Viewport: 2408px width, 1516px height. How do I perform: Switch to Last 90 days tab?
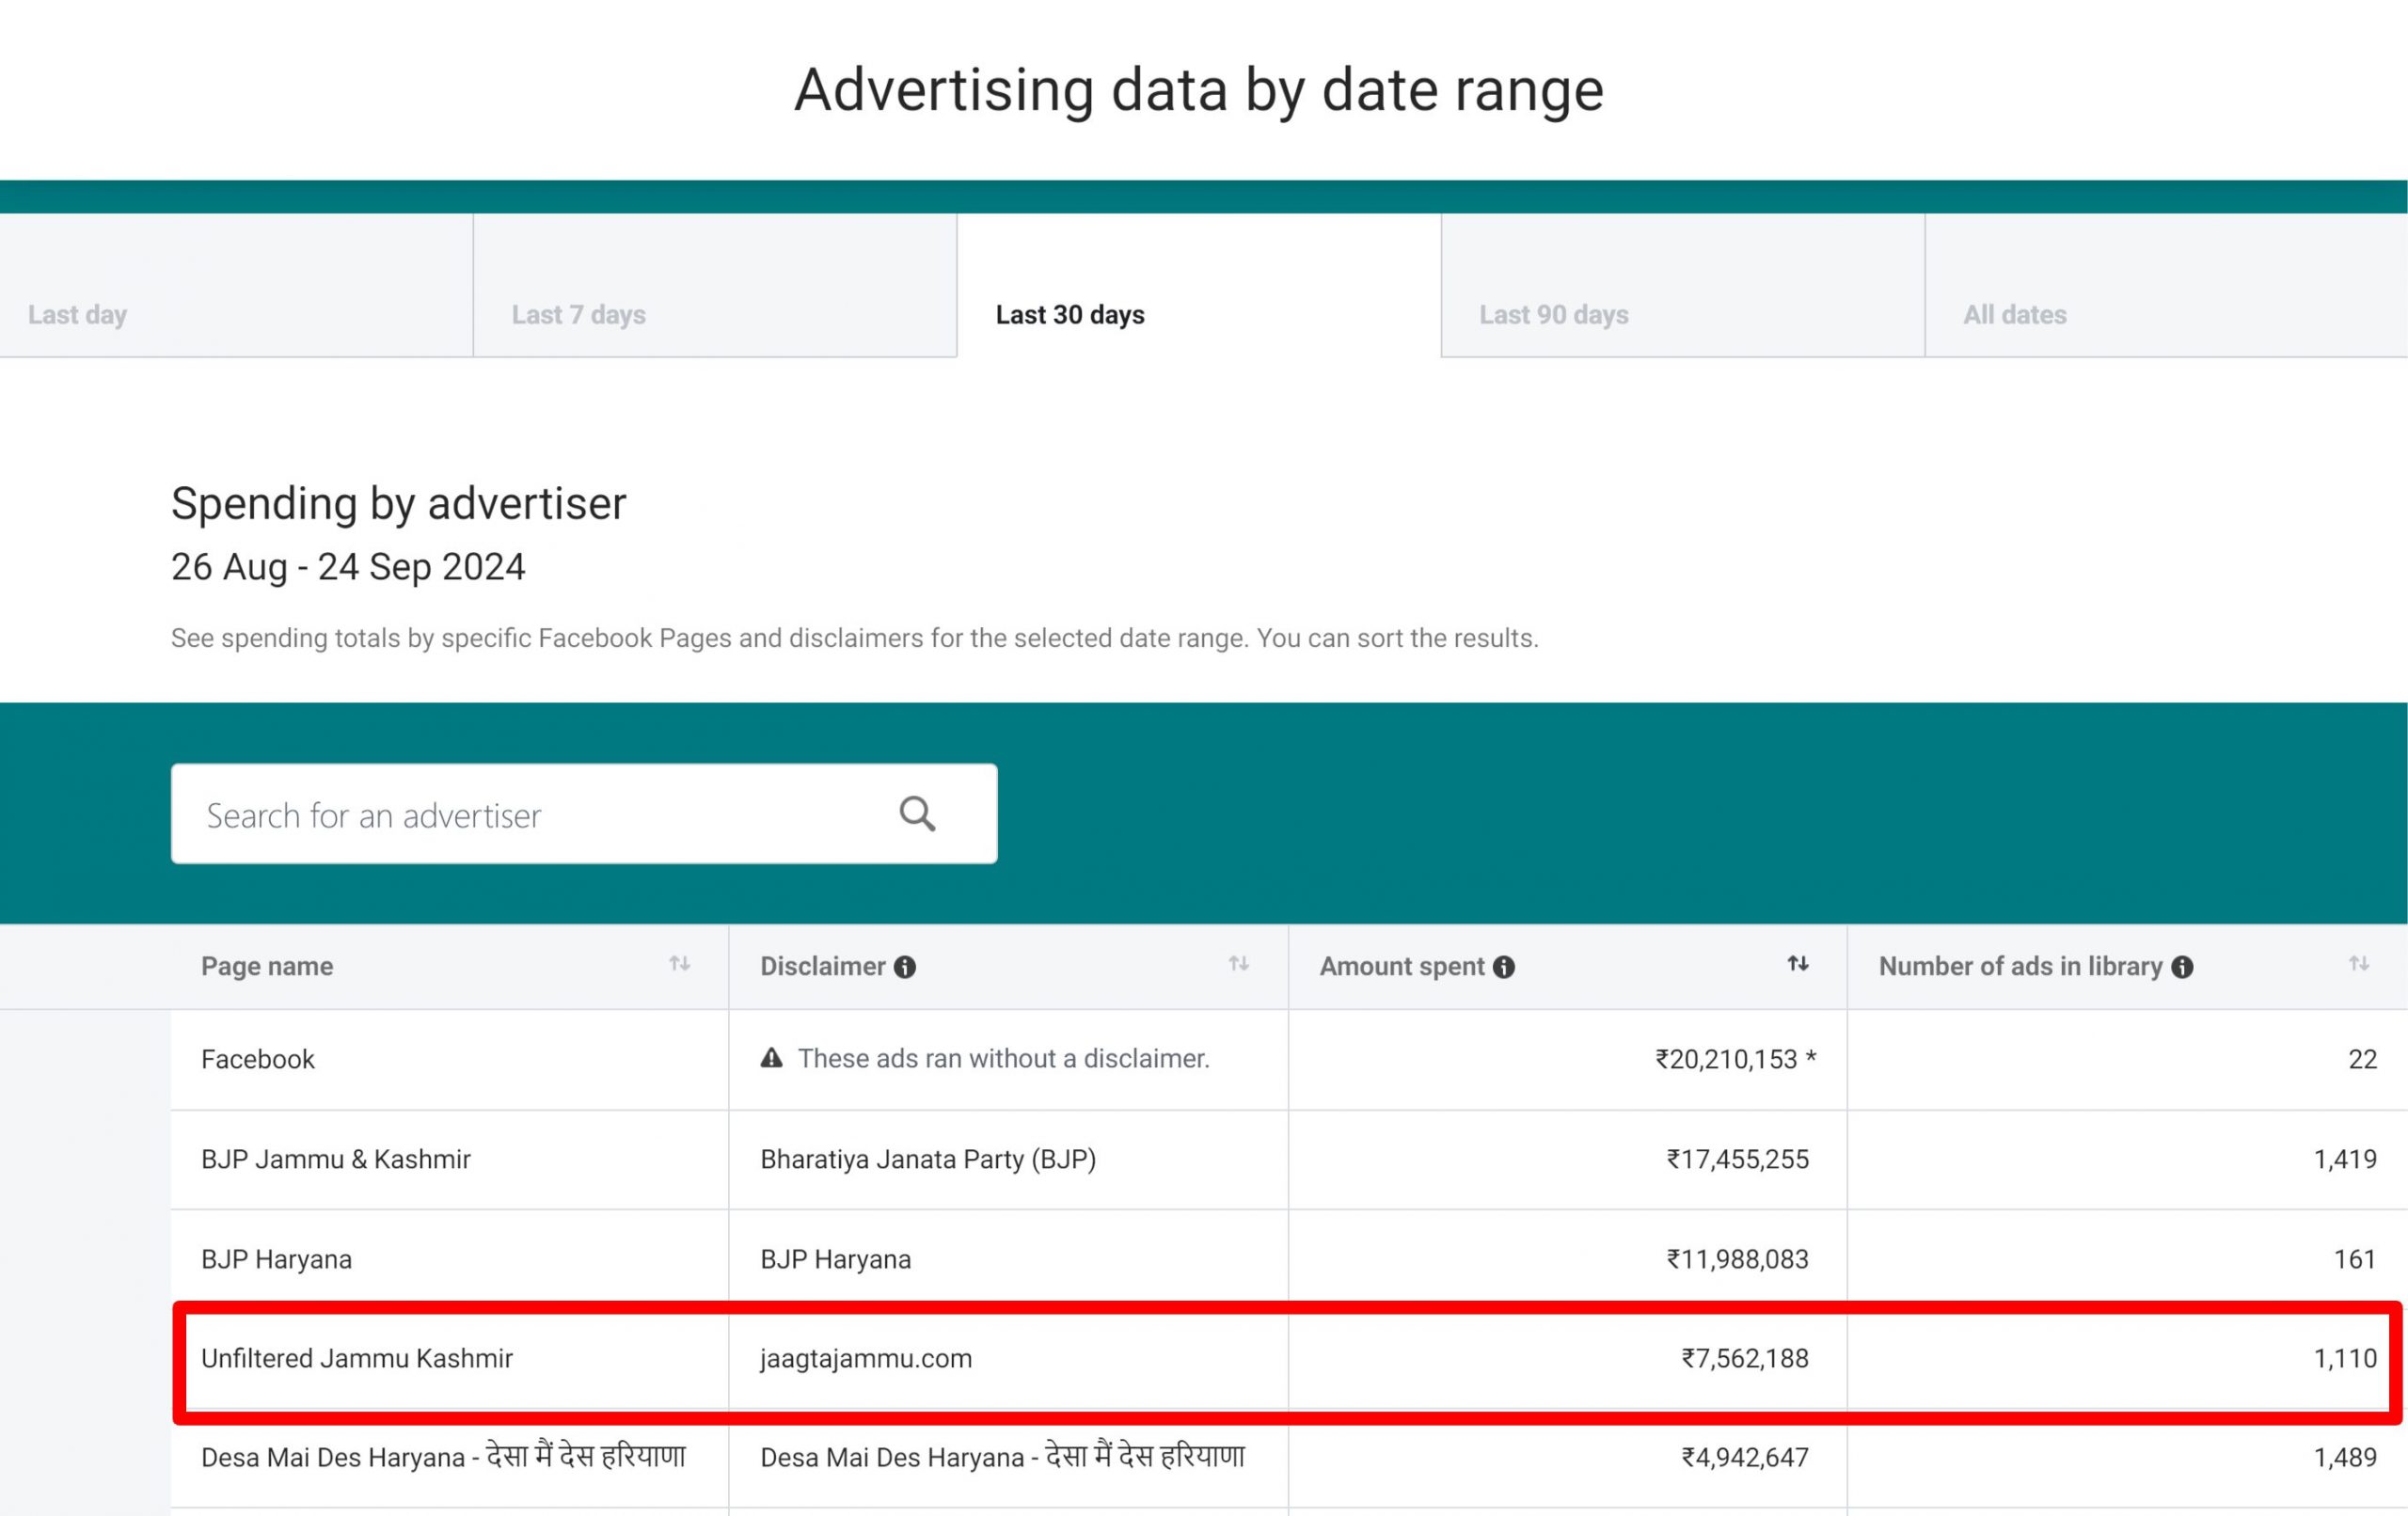[1683, 285]
